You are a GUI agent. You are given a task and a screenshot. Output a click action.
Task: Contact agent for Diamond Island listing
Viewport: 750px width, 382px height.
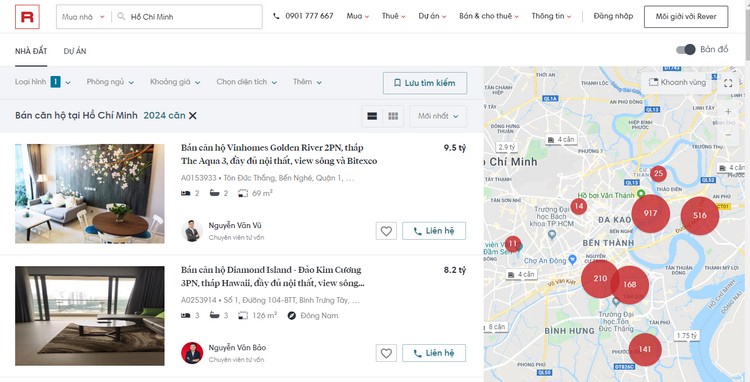434,353
